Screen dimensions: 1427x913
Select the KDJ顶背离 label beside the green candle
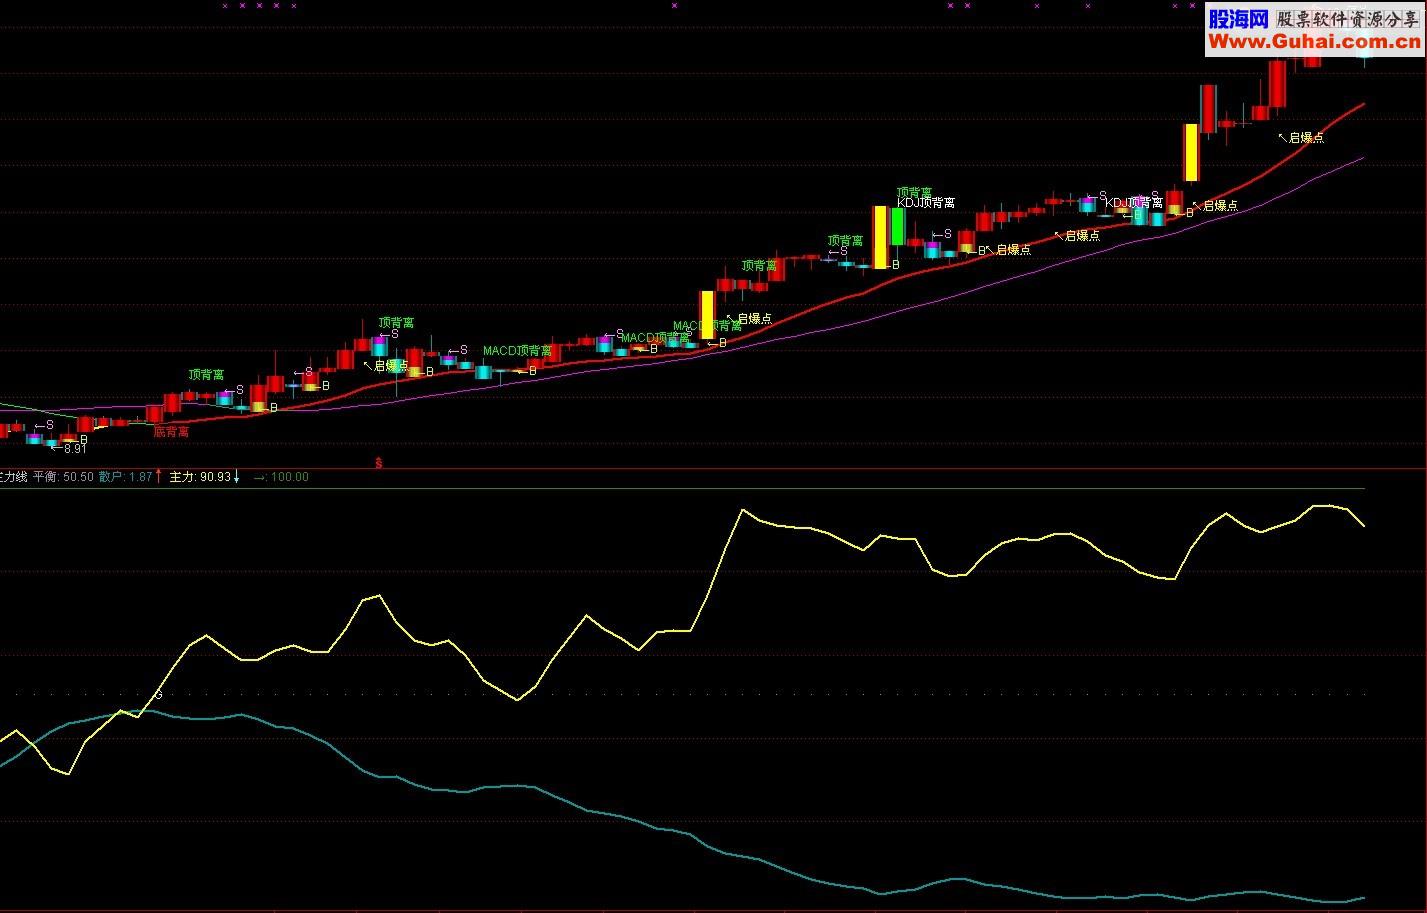pos(926,203)
